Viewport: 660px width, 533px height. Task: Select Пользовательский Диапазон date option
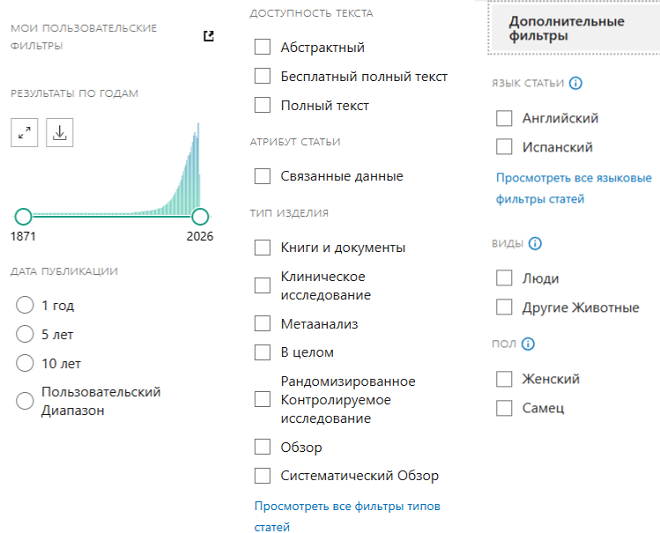(x=25, y=401)
